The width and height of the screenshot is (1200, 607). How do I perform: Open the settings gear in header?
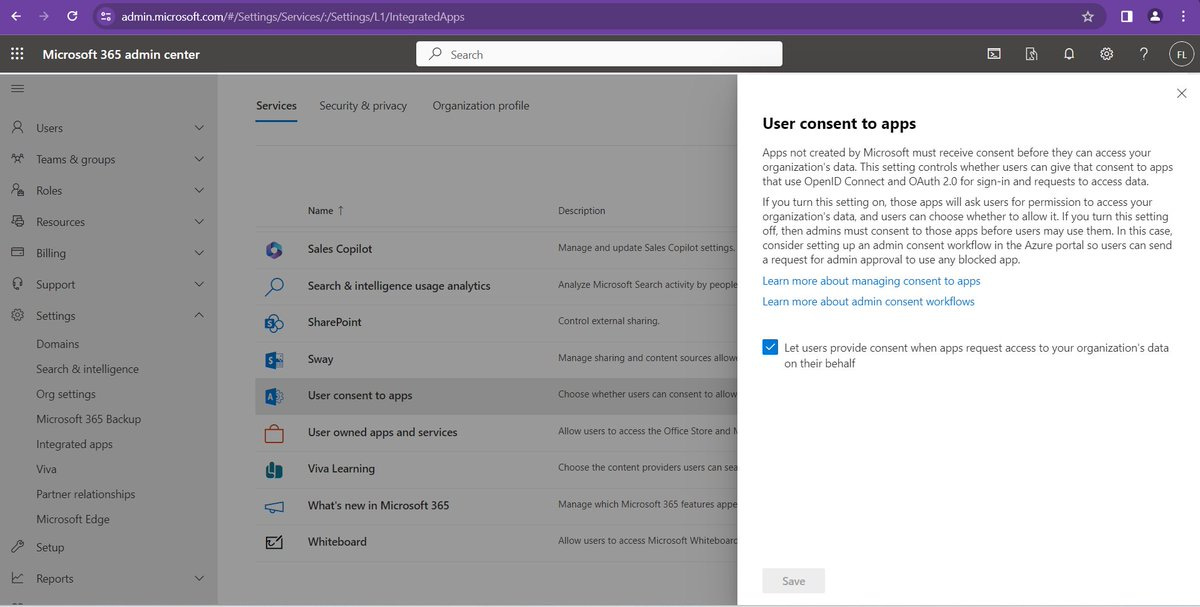(x=1107, y=54)
